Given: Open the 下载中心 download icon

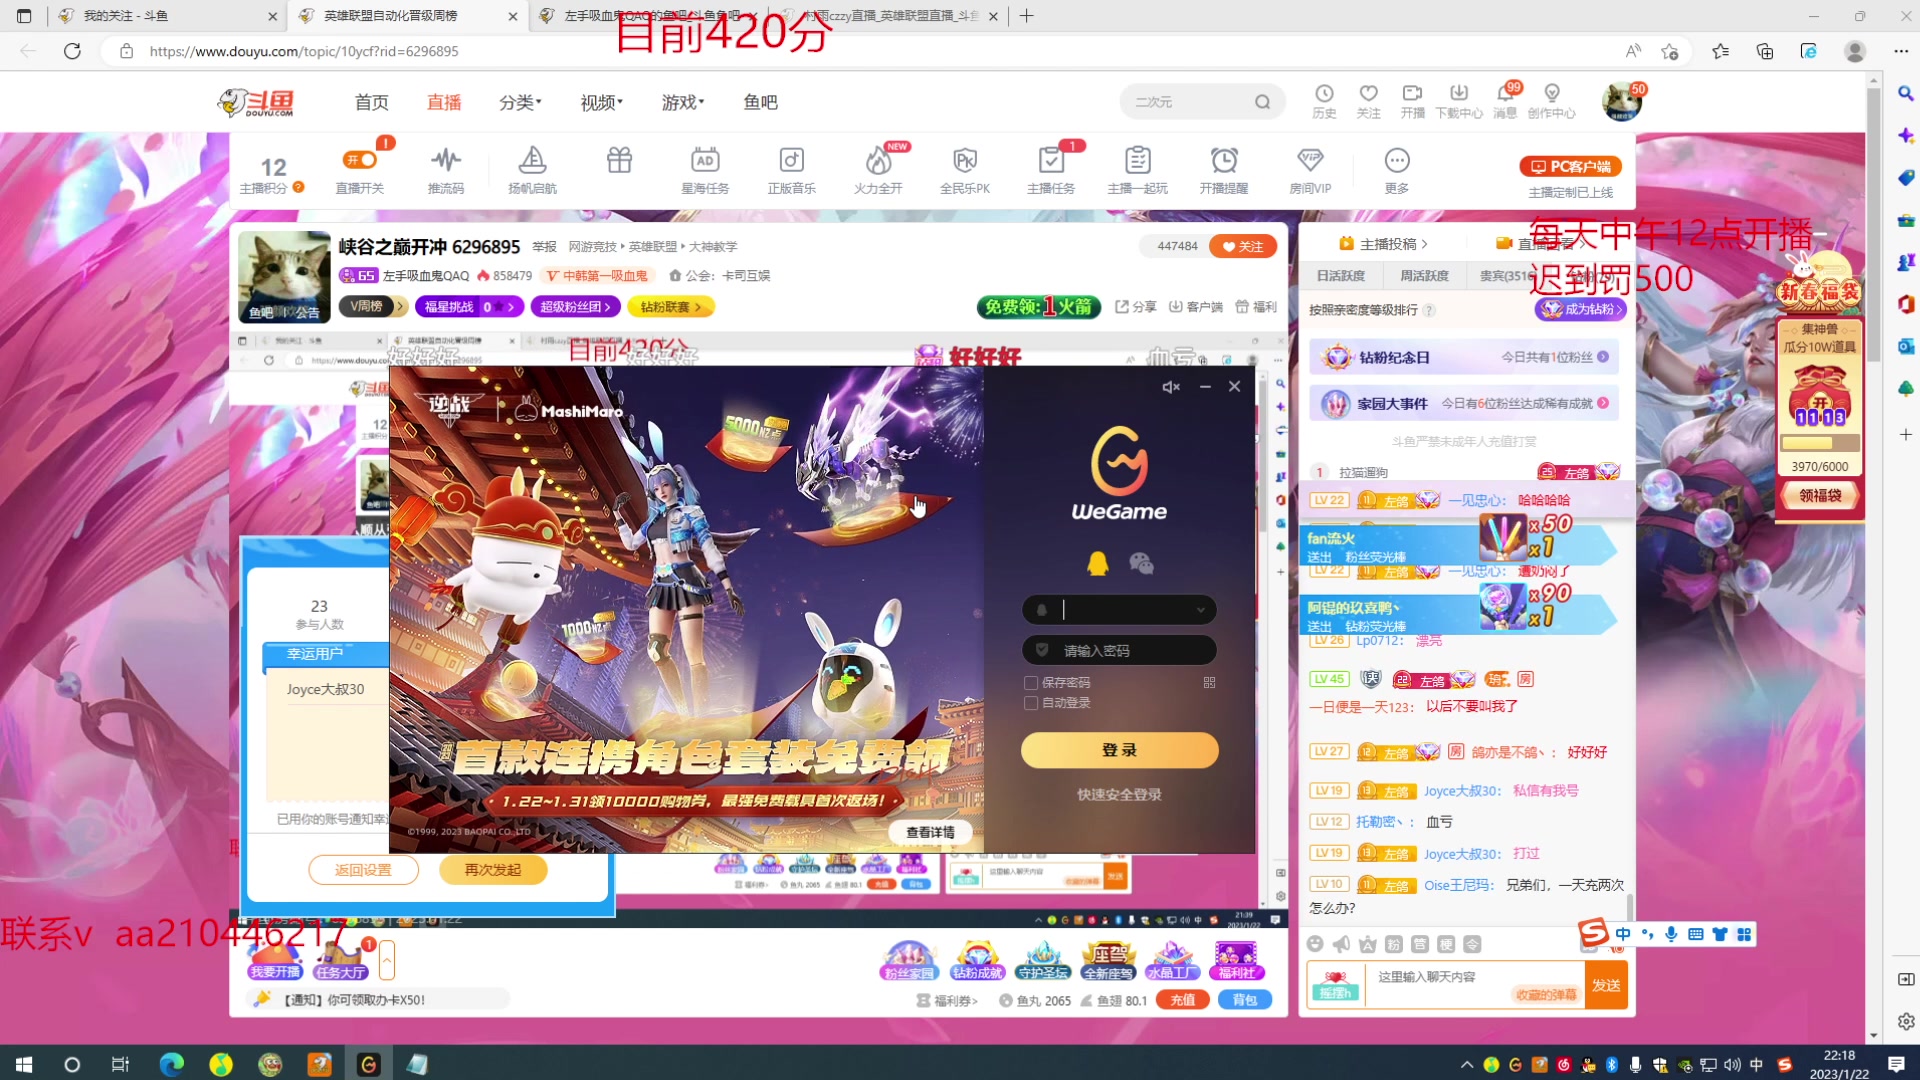Looking at the screenshot, I should coord(1459,93).
